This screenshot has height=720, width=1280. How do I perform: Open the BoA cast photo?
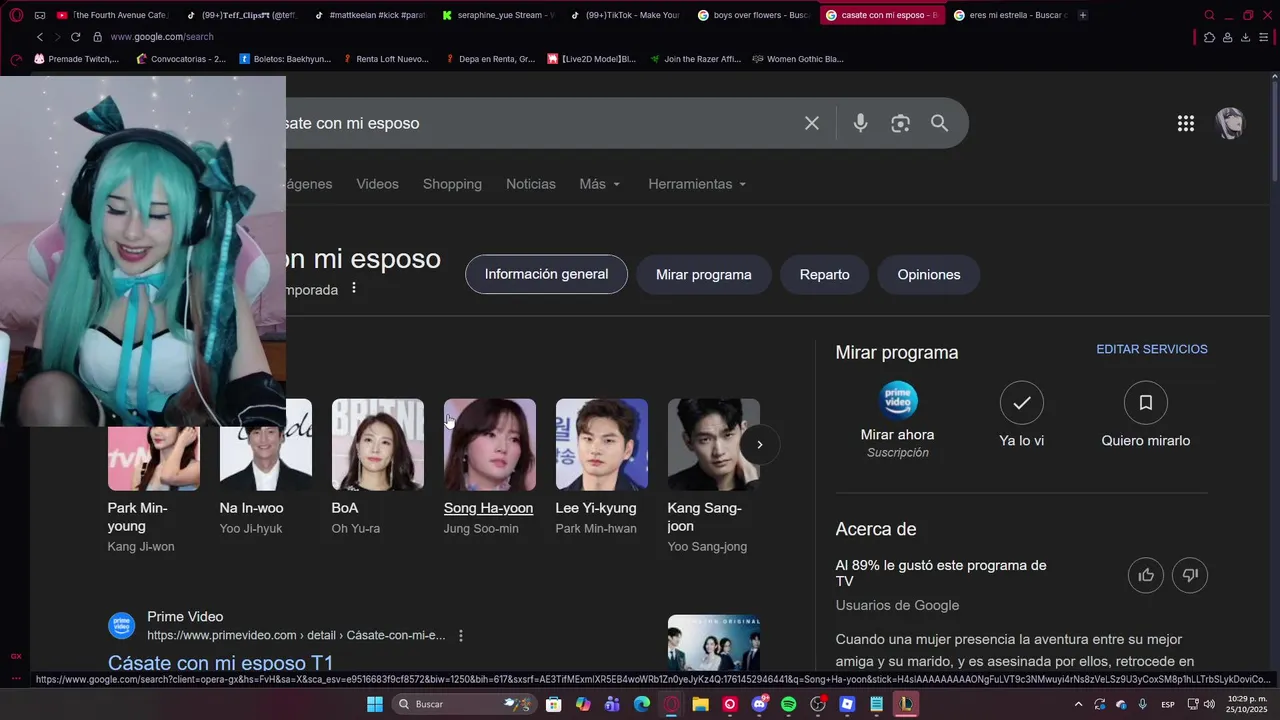[377, 444]
